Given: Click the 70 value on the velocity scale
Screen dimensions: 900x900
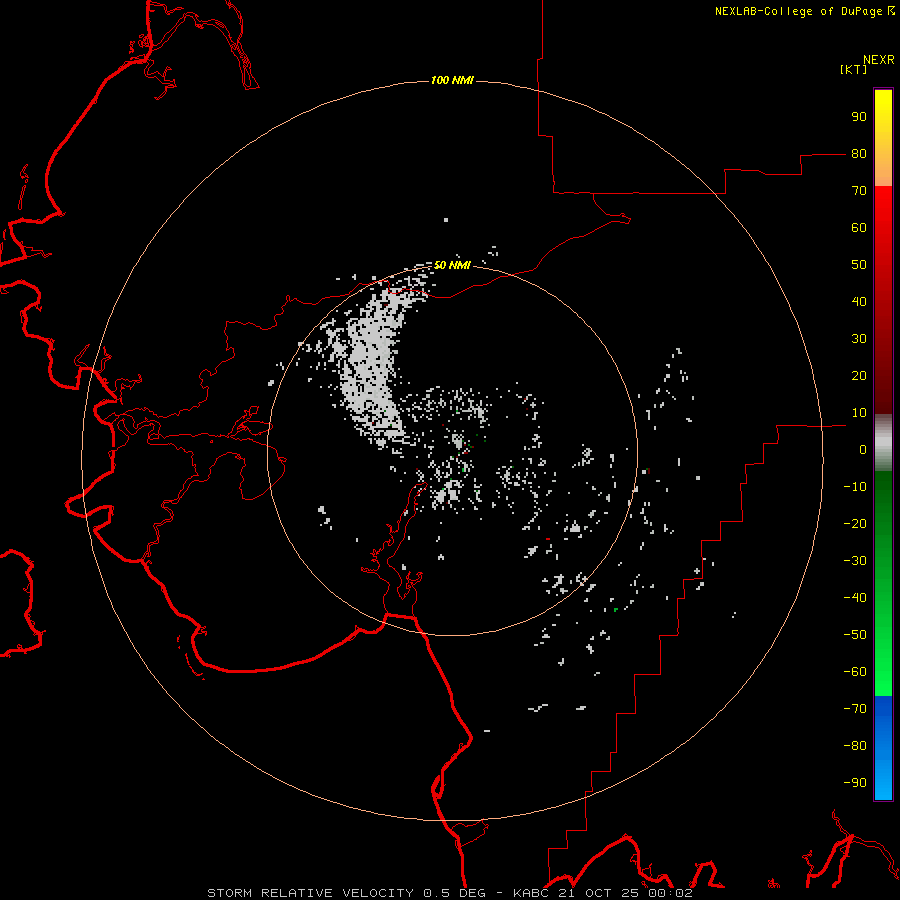Looking at the screenshot, I should click(x=859, y=191).
